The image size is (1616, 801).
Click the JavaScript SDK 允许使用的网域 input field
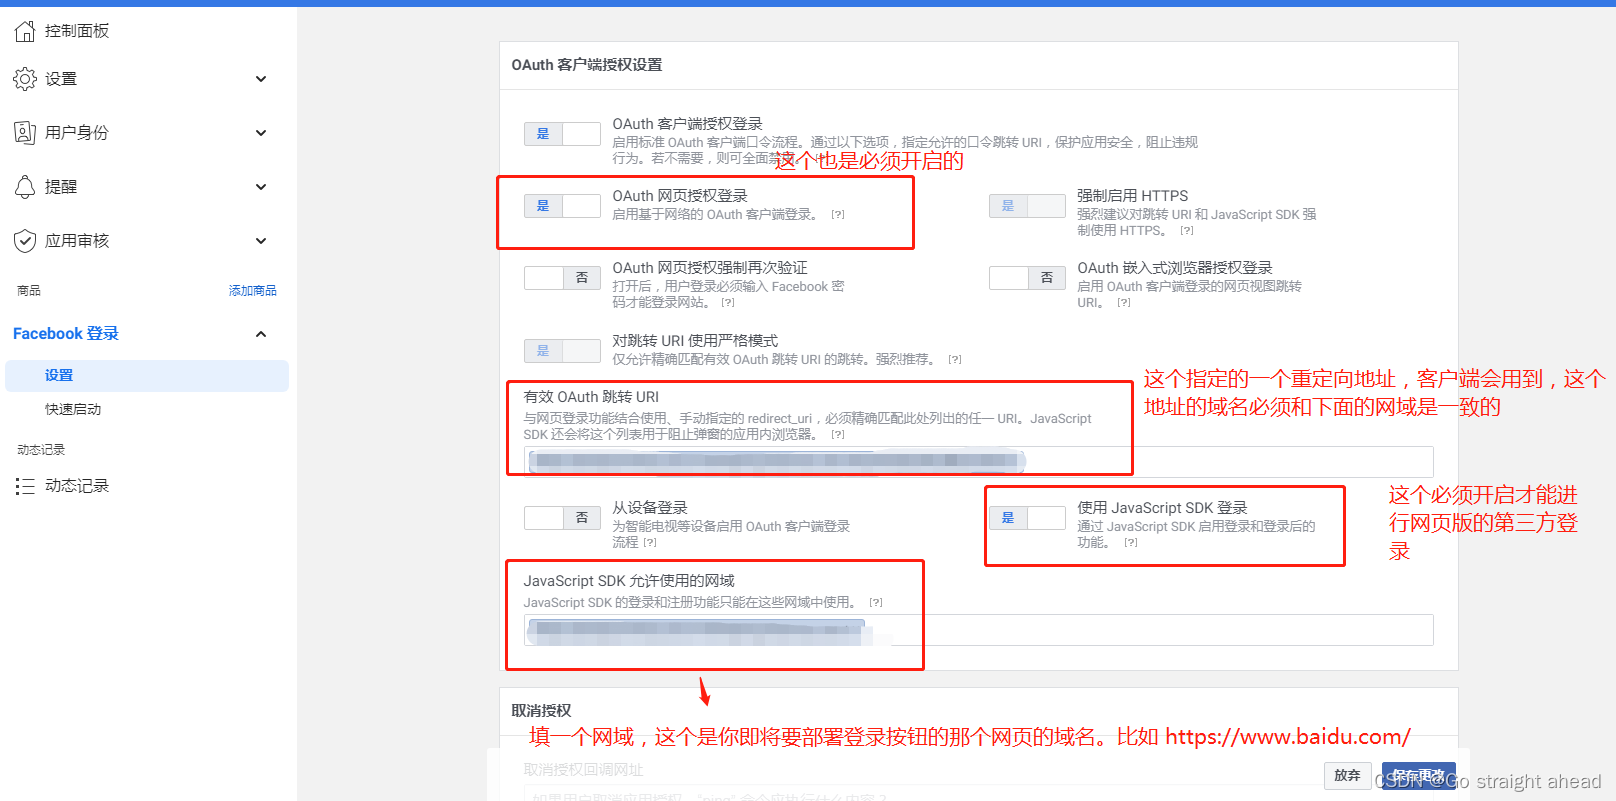978,630
